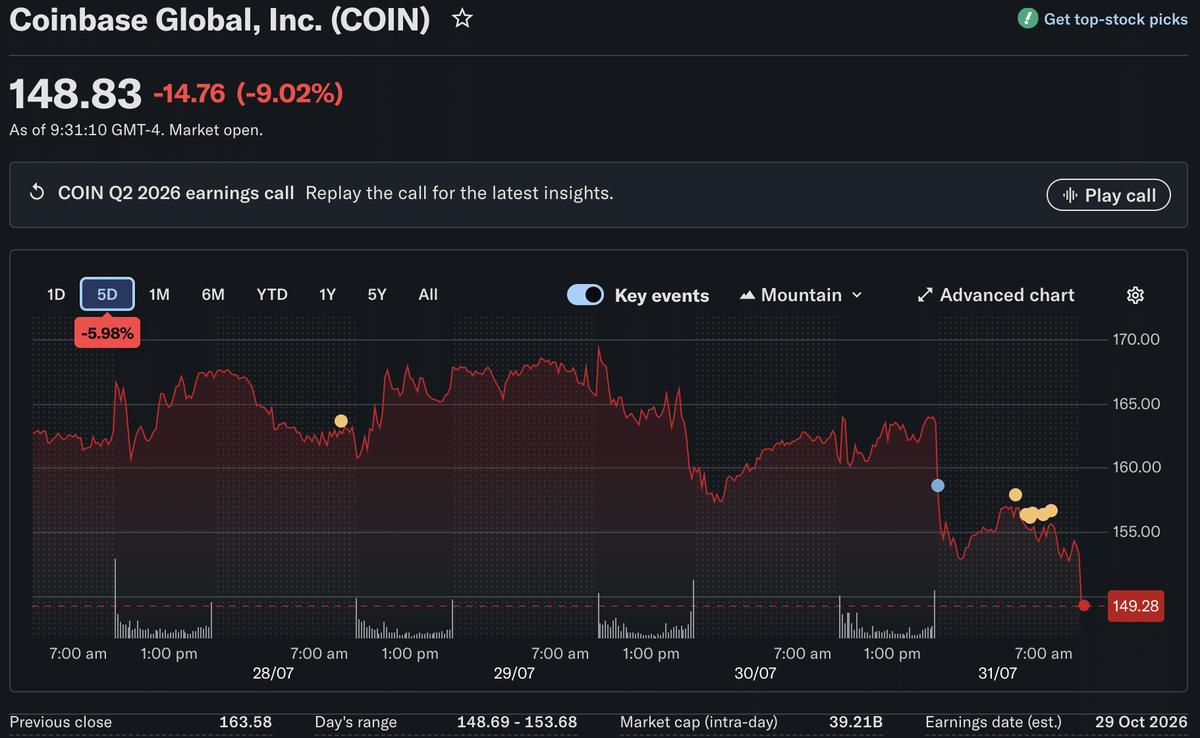The height and width of the screenshot is (738, 1200).
Task: Click the 31/07 date label
Action: (x=997, y=673)
